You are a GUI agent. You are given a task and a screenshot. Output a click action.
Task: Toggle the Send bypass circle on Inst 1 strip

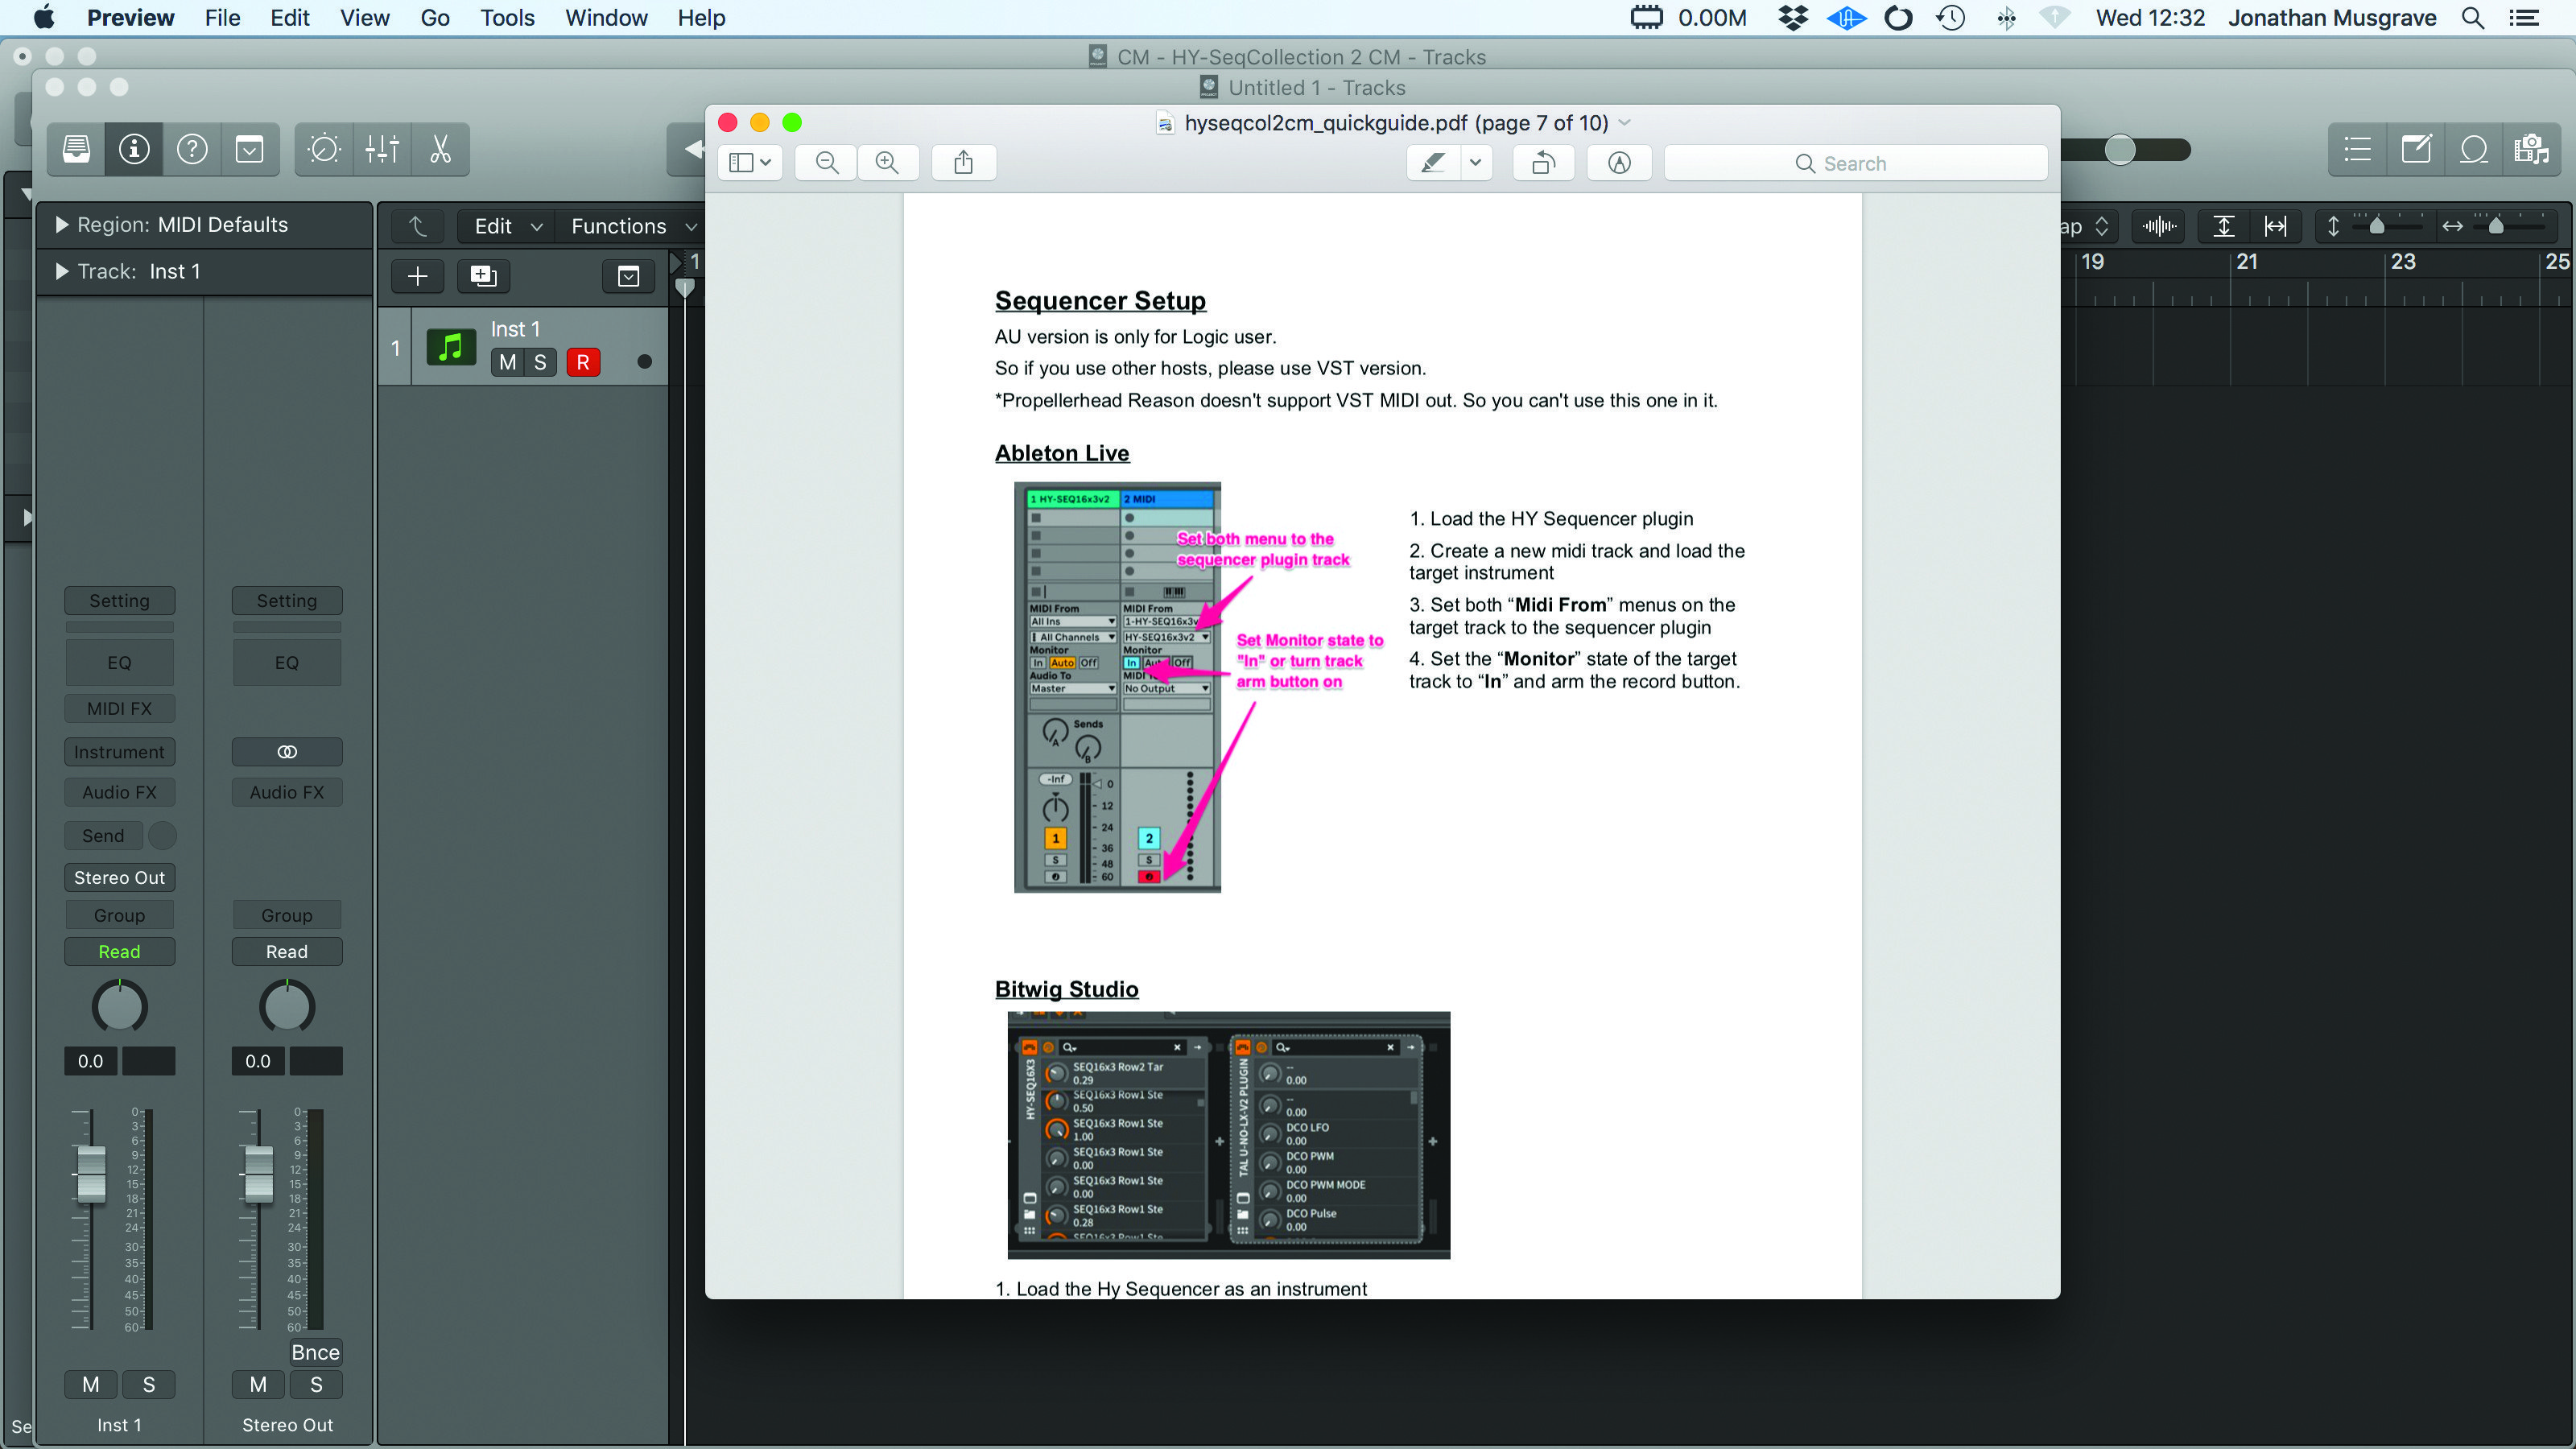[x=162, y=835]
